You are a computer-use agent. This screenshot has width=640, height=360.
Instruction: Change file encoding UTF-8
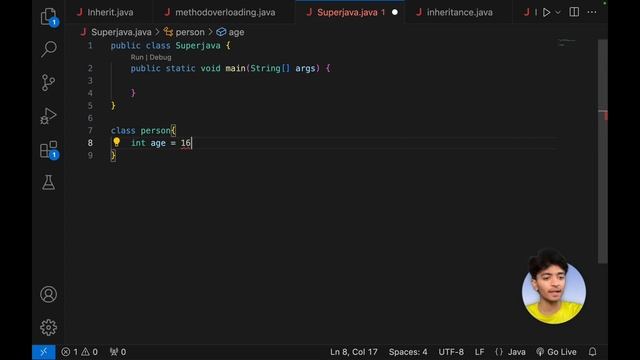(x=451, y=352)
